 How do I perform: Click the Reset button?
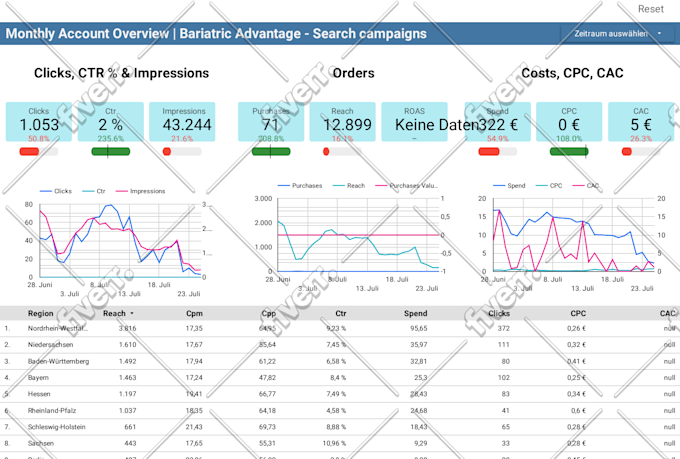[650, 9]
